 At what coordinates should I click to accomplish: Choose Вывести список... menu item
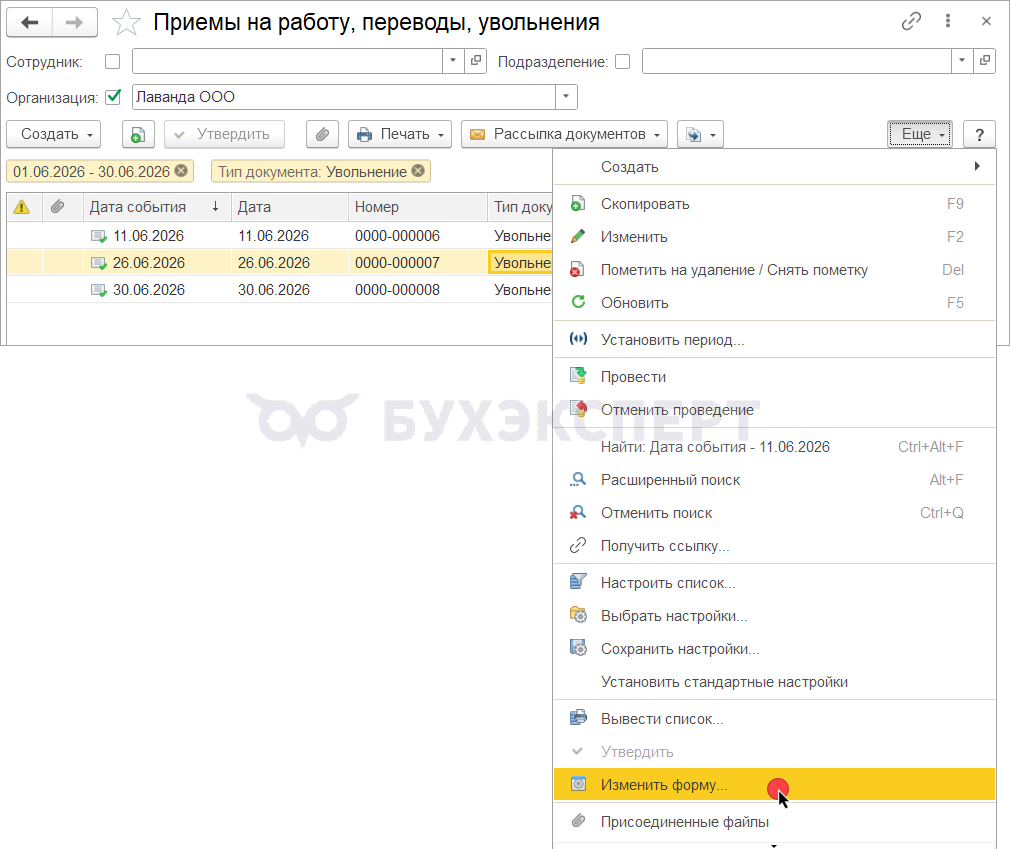point(774,719)
